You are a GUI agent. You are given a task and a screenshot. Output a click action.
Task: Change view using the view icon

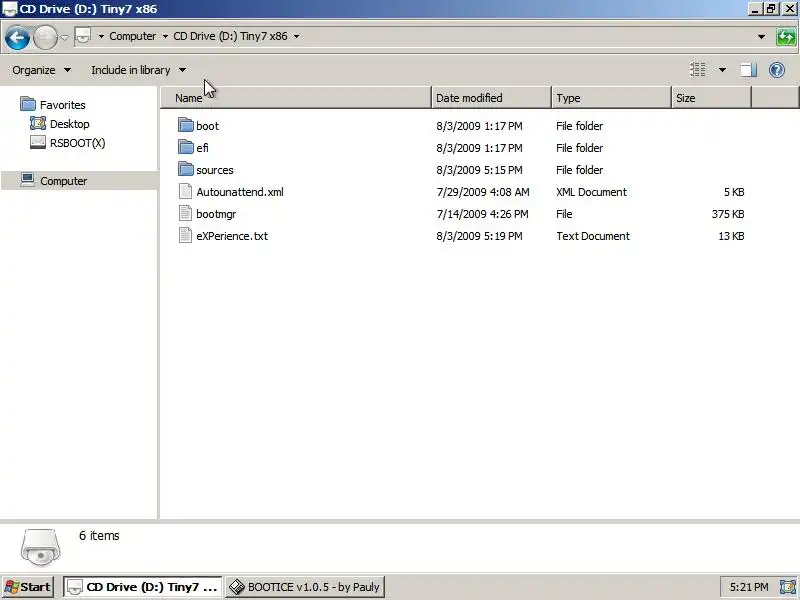click(x=698, y=69)
